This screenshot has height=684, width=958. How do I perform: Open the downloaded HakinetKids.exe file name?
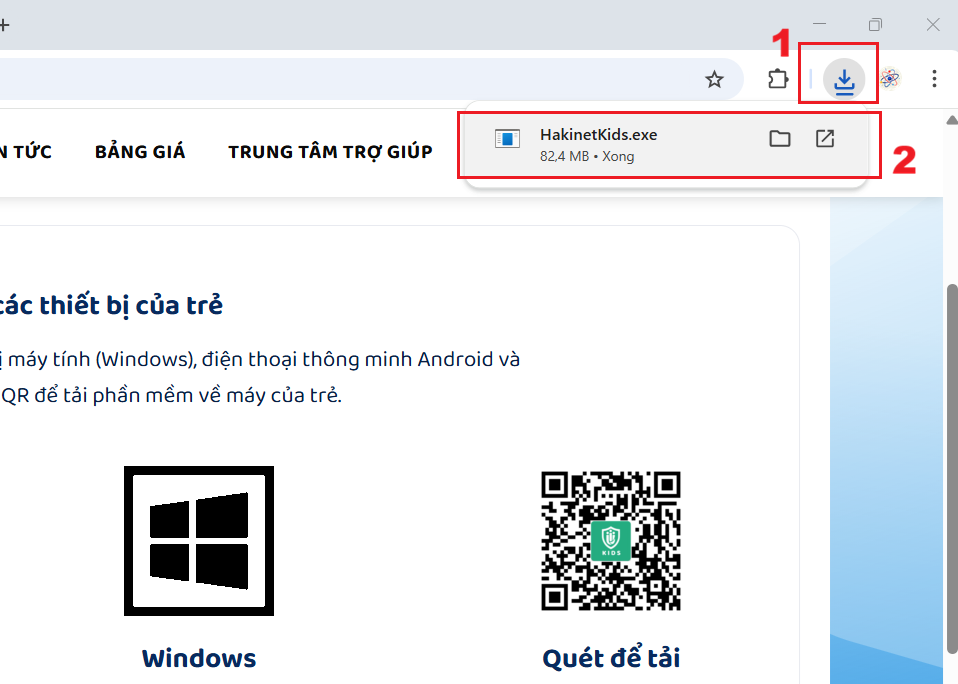(598, 135)
